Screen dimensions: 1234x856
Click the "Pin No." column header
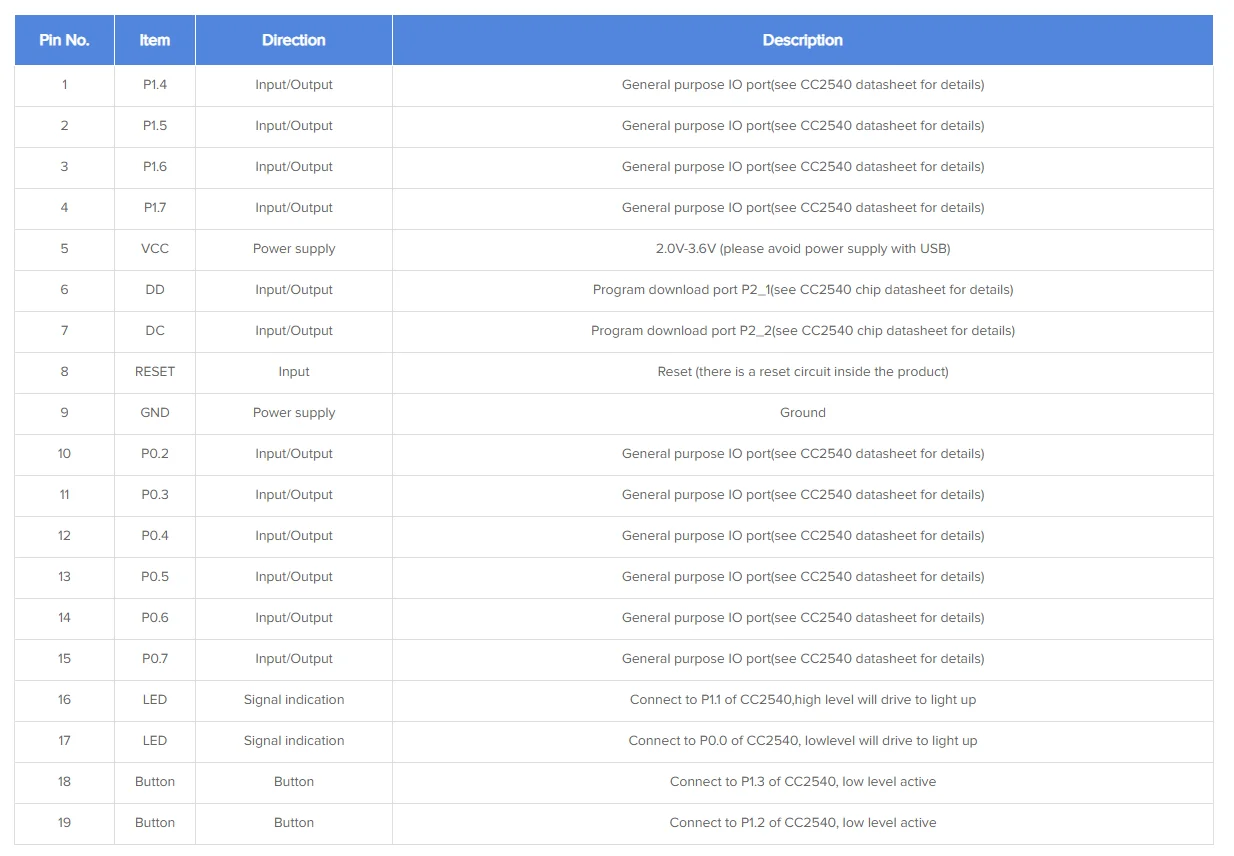pos(65,40)
